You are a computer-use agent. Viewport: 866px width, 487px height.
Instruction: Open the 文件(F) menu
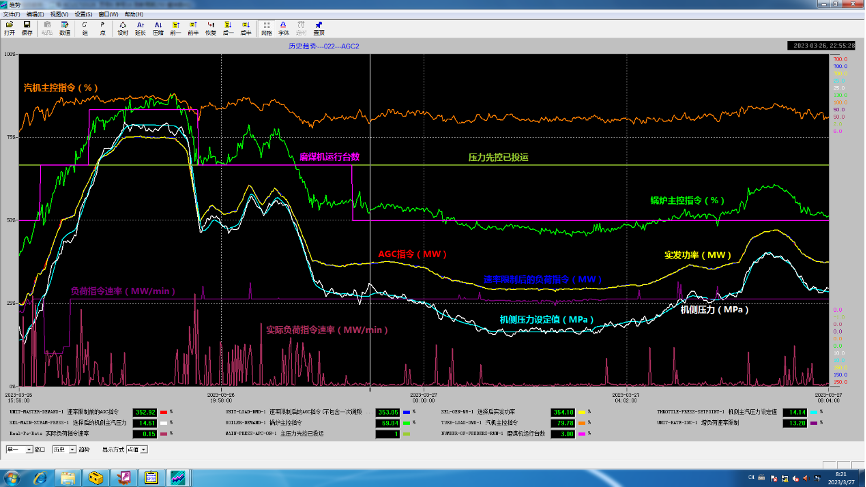[x=9, y=15]
